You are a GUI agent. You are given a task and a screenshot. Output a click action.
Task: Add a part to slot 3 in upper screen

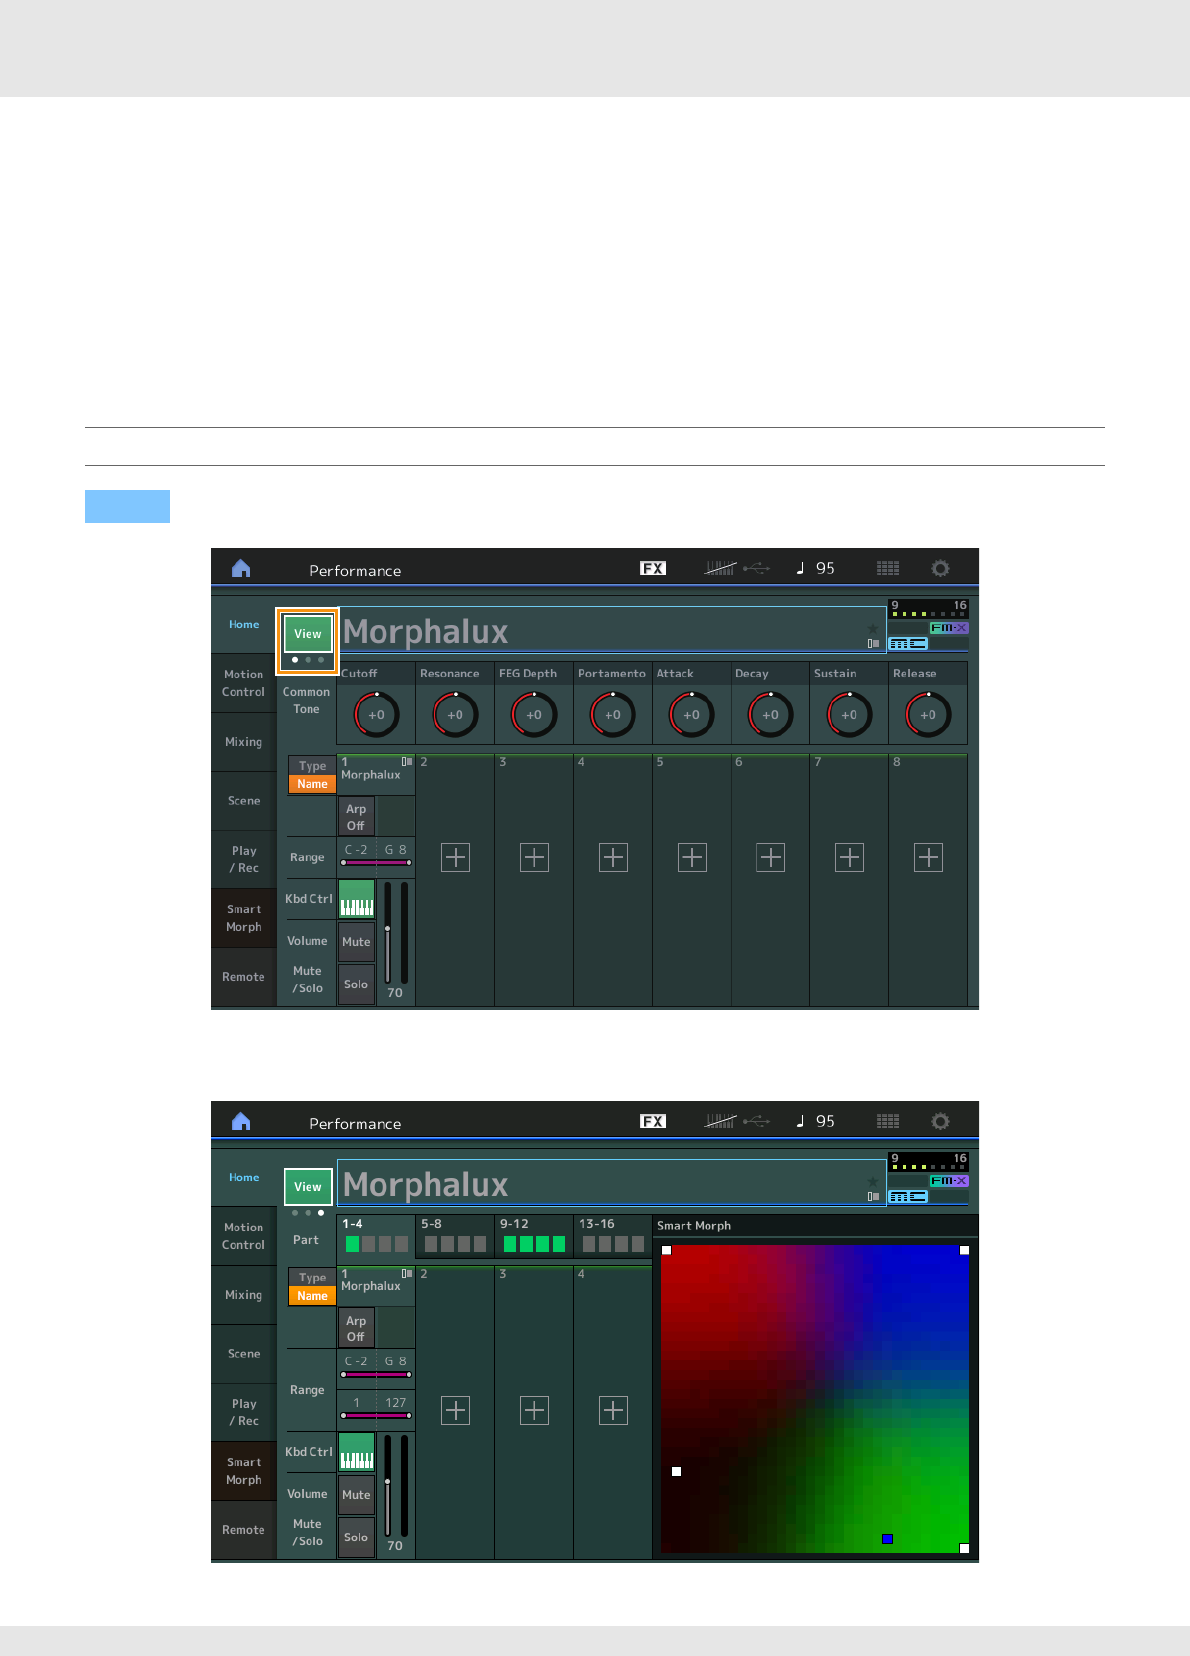point(534,857)
